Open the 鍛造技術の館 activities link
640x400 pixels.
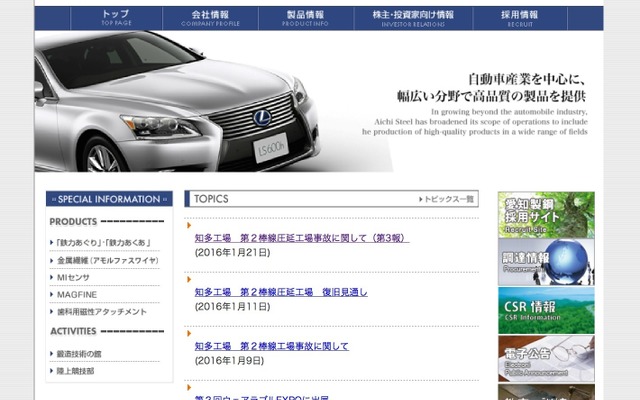point(79,354)
